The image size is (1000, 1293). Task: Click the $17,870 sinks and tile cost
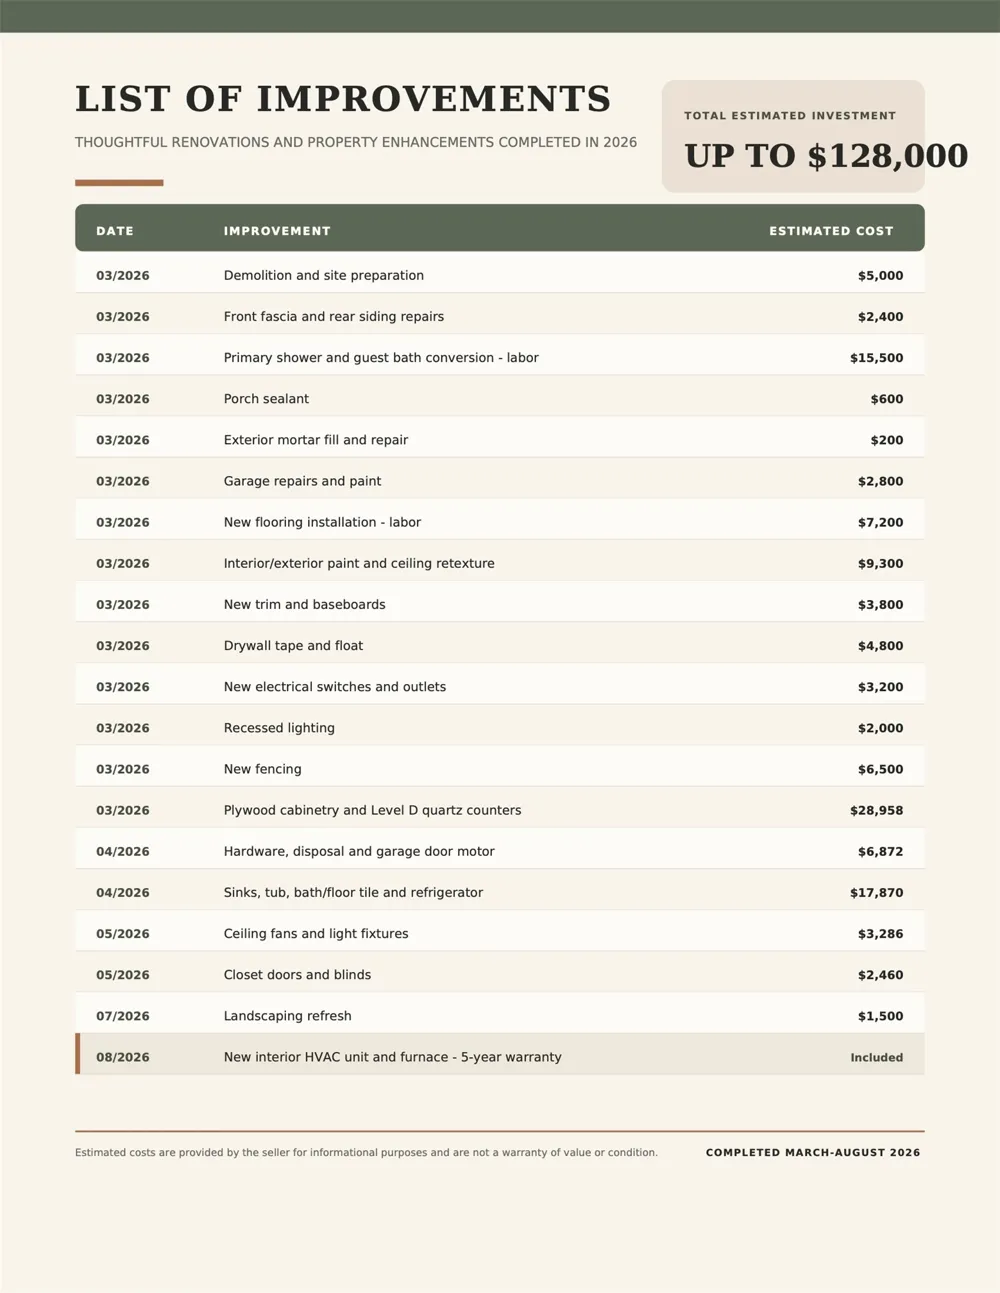pos(877,893)
